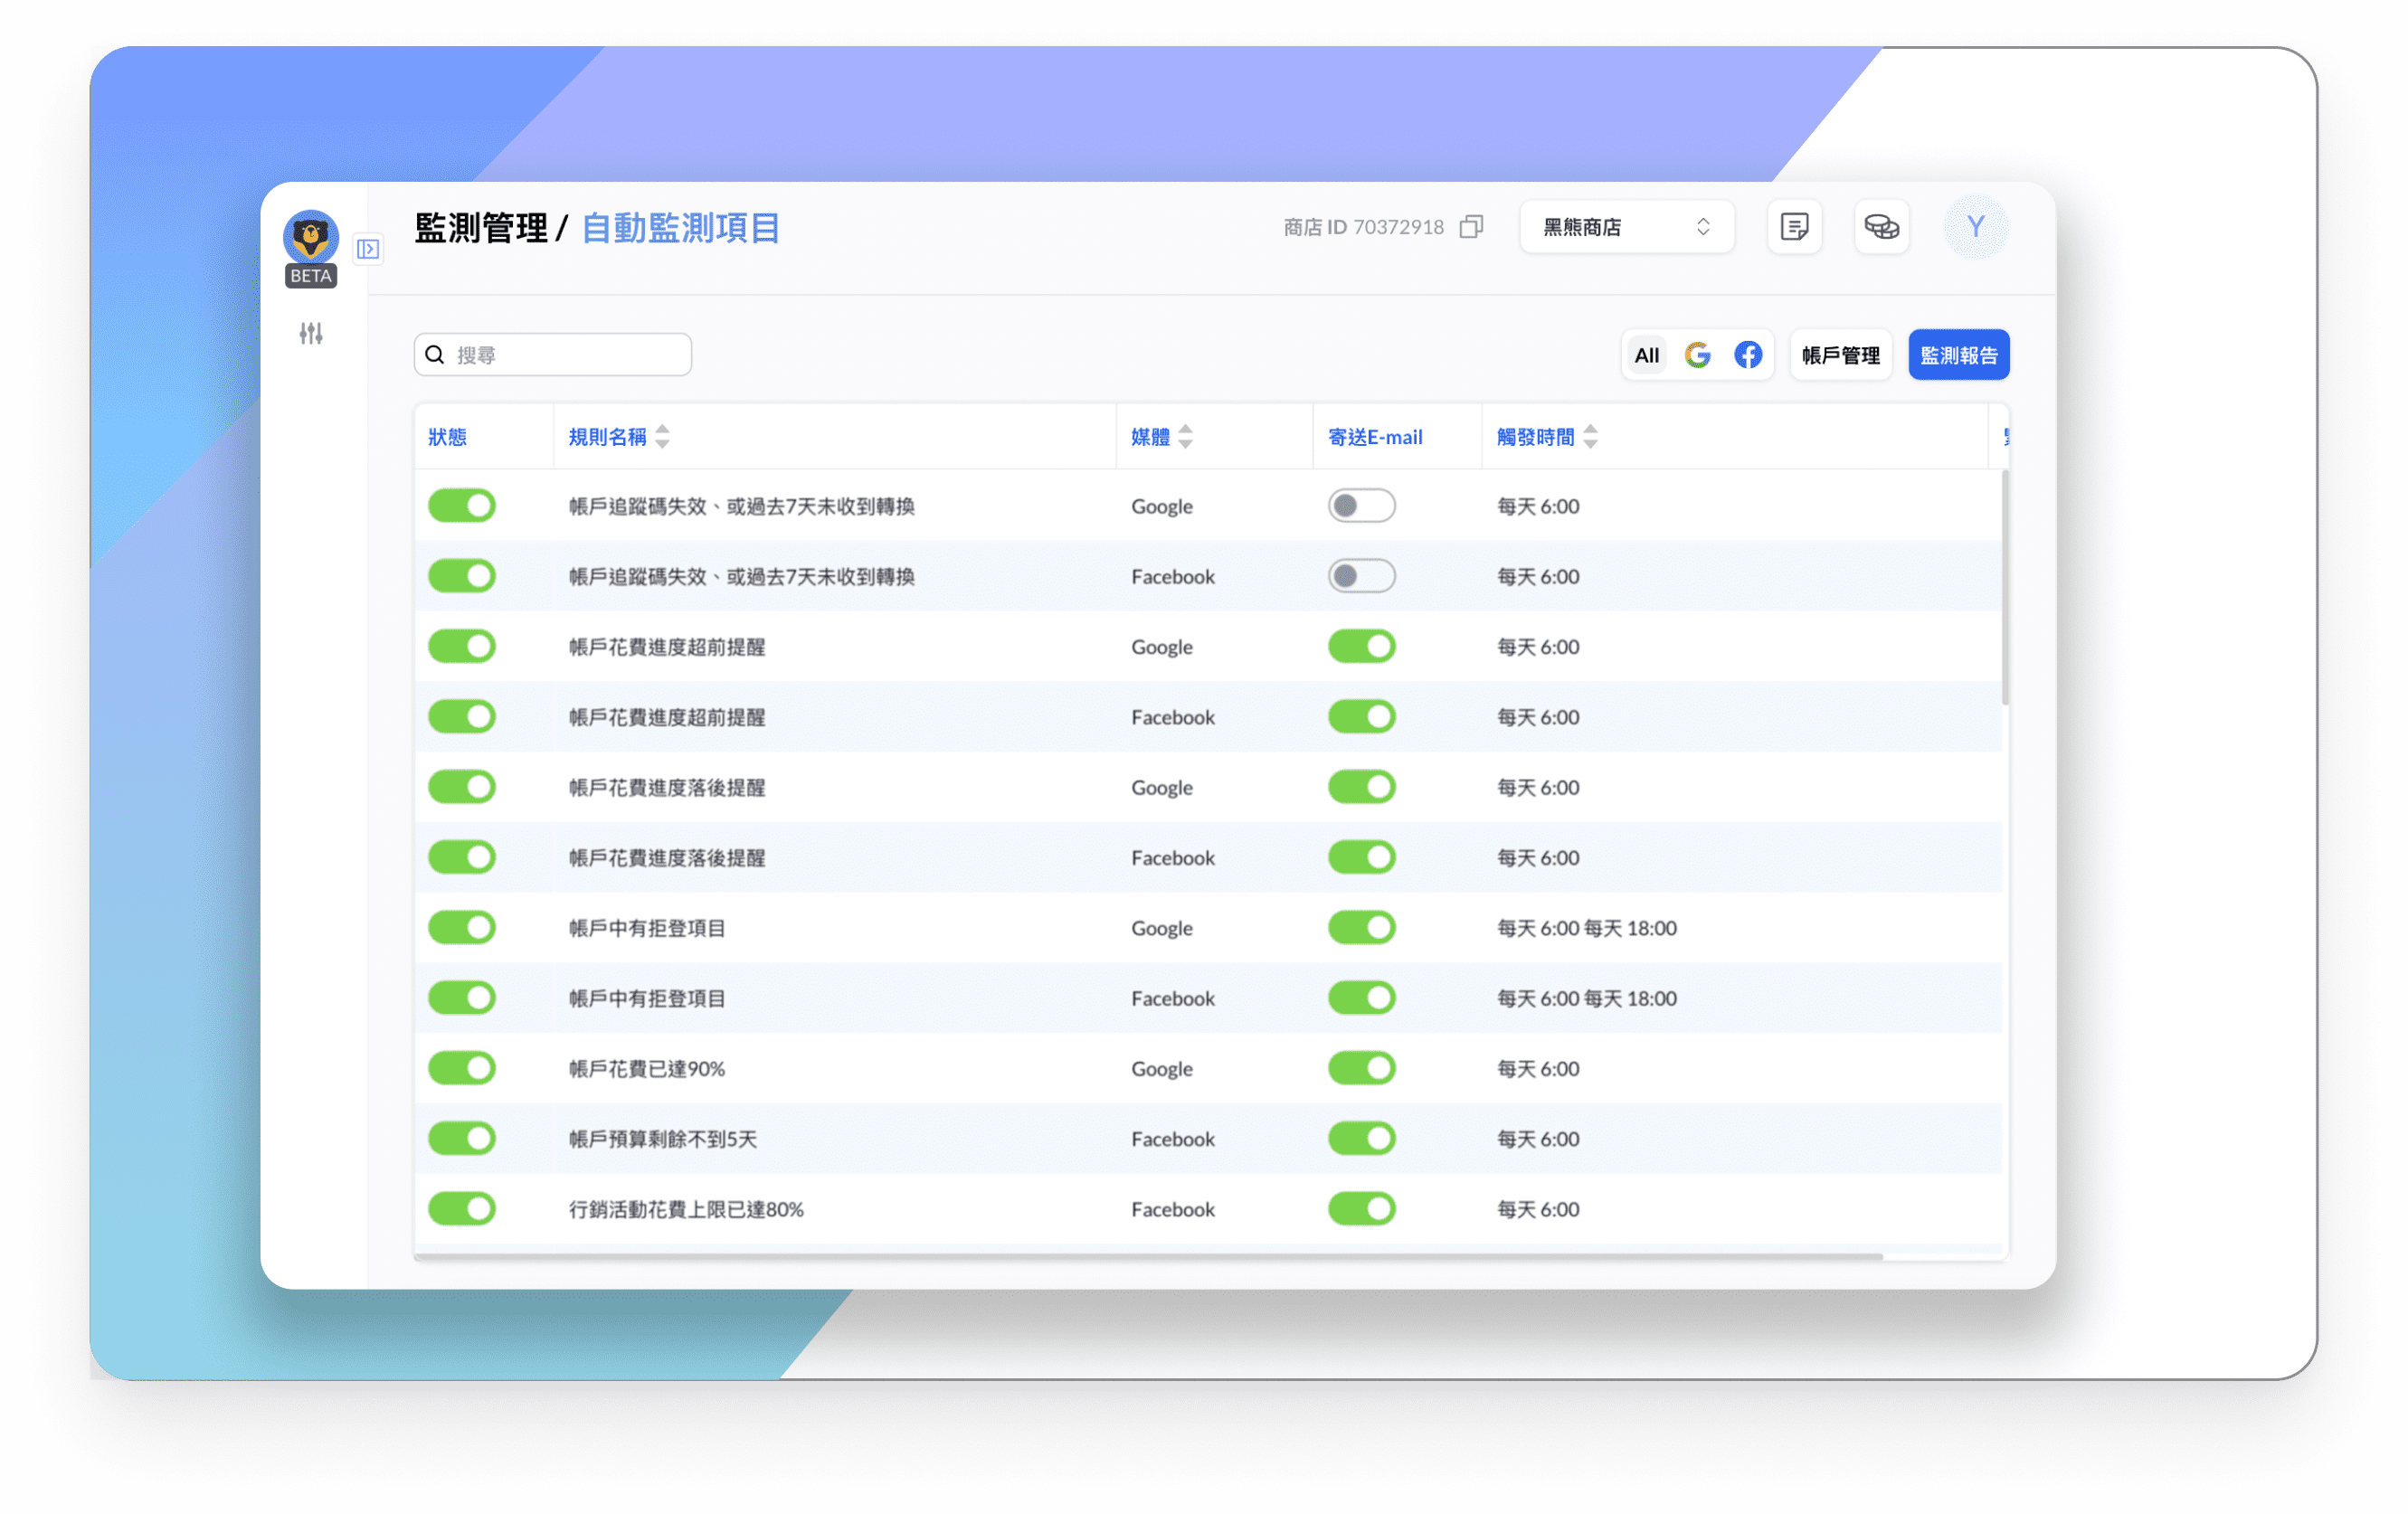Viewport: 2408px width, 1514px height.
Task: Go to 監測管理 breadcrumb
Action: [481, 228]
